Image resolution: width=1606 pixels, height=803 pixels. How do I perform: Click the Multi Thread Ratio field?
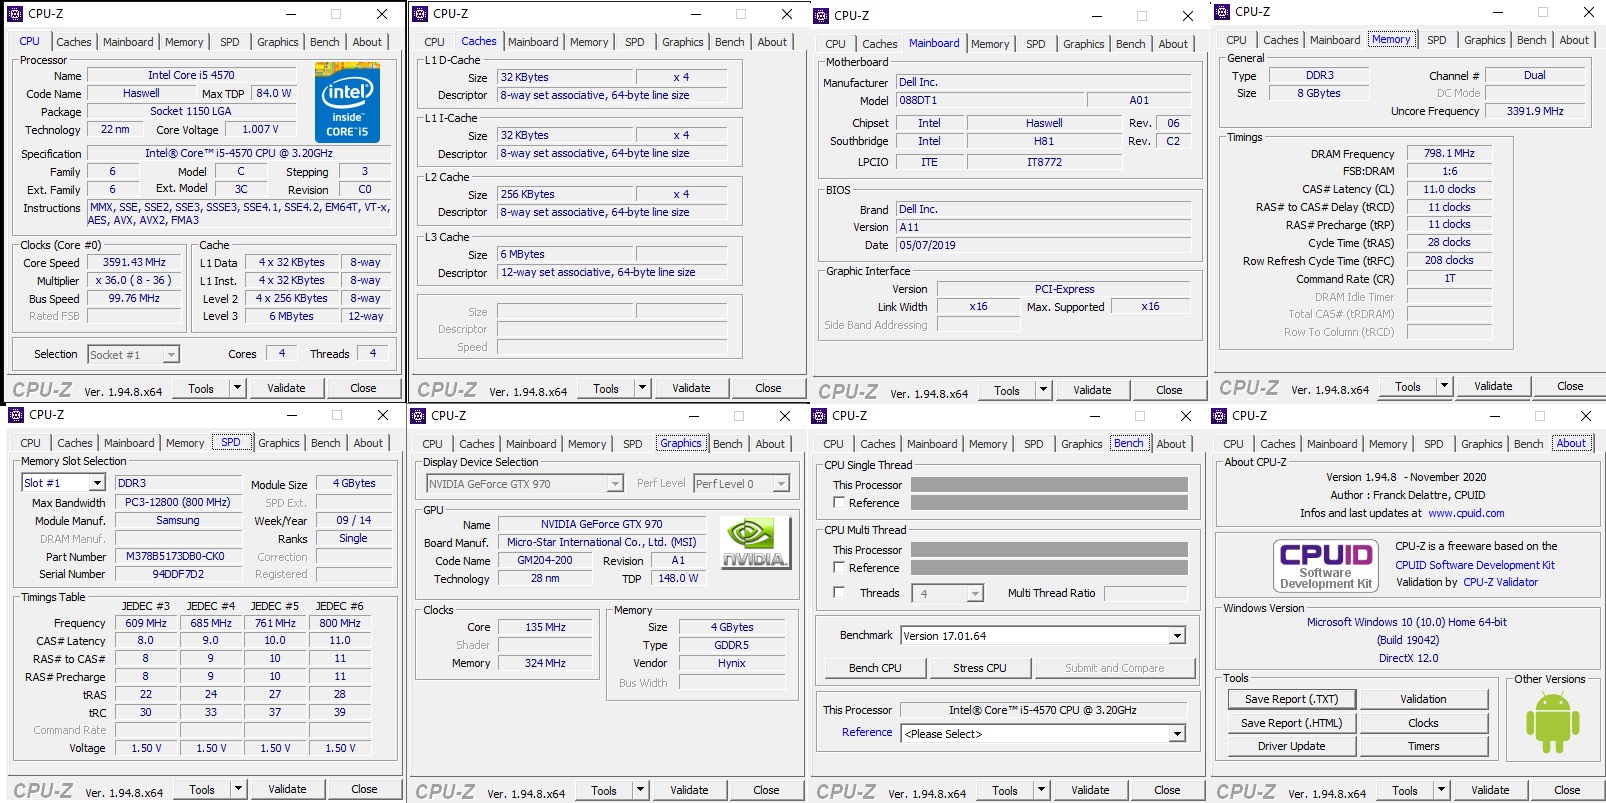click(x=1145, y=593)
